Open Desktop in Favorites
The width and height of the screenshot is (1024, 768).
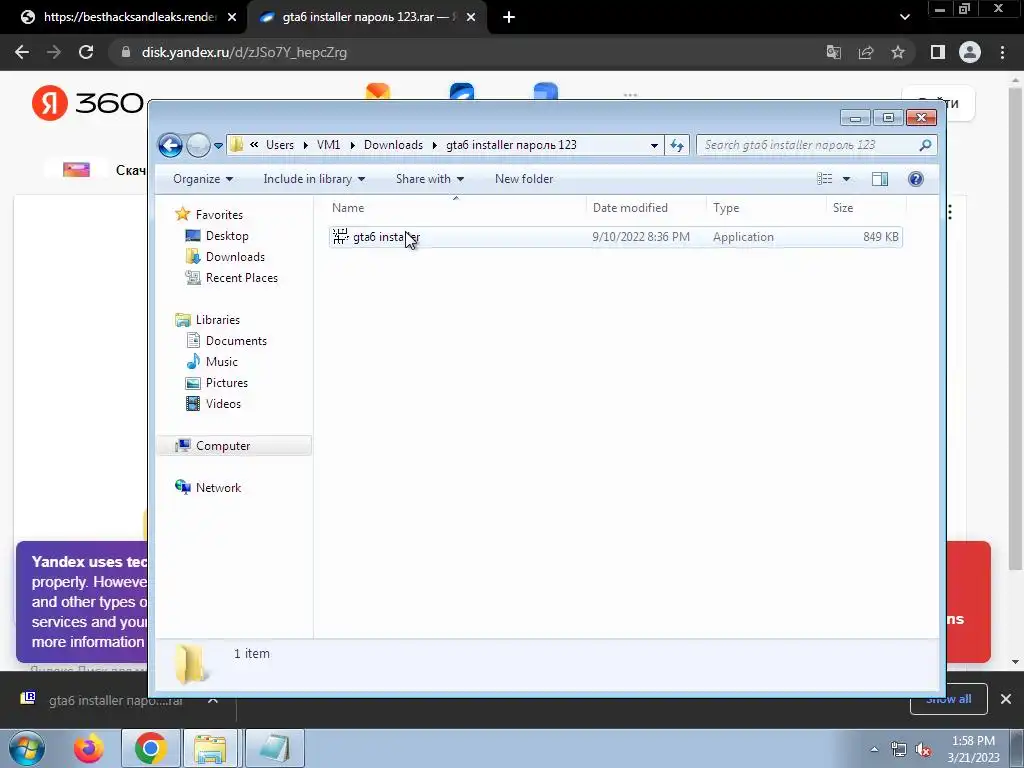227,236
